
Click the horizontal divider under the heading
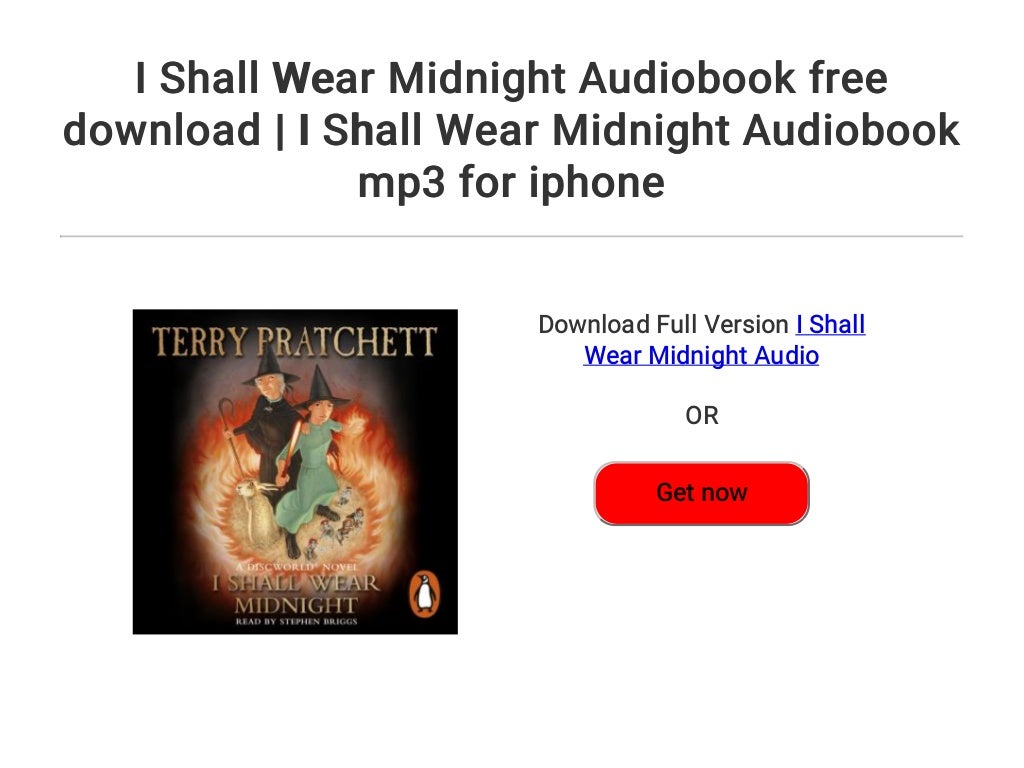pos(511,236)
